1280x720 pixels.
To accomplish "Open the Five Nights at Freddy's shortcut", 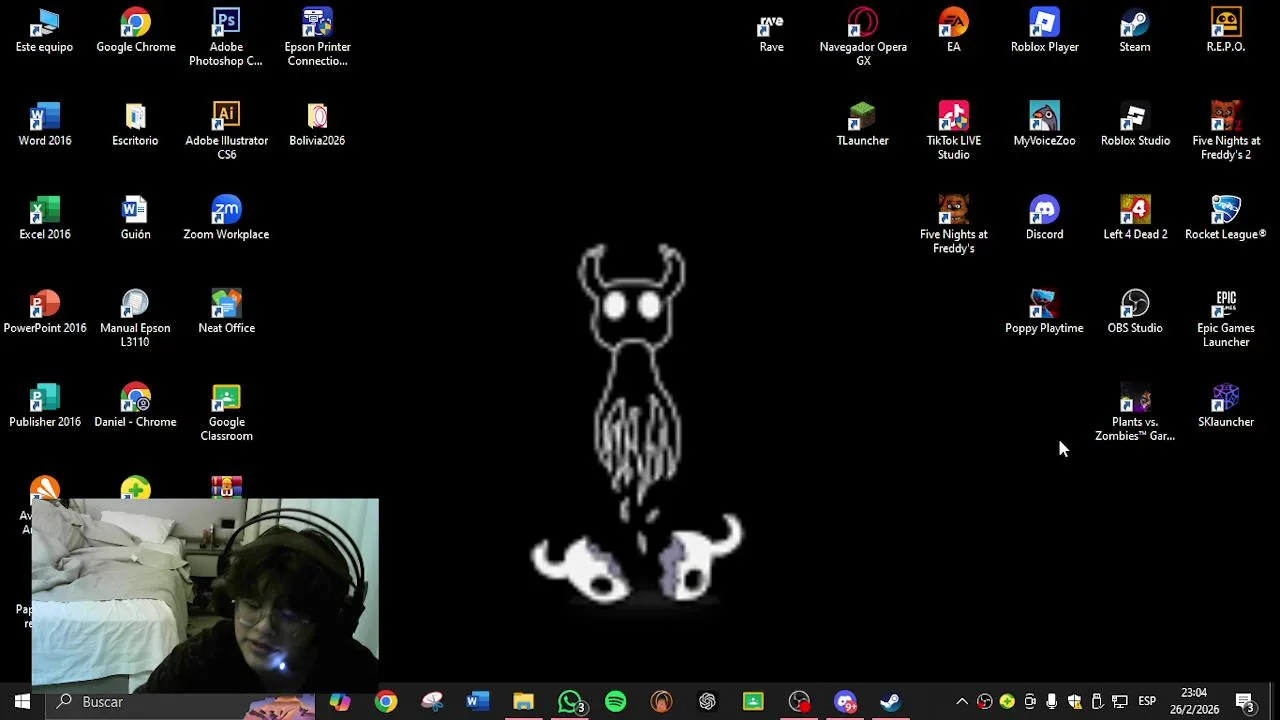I will 953,226.
